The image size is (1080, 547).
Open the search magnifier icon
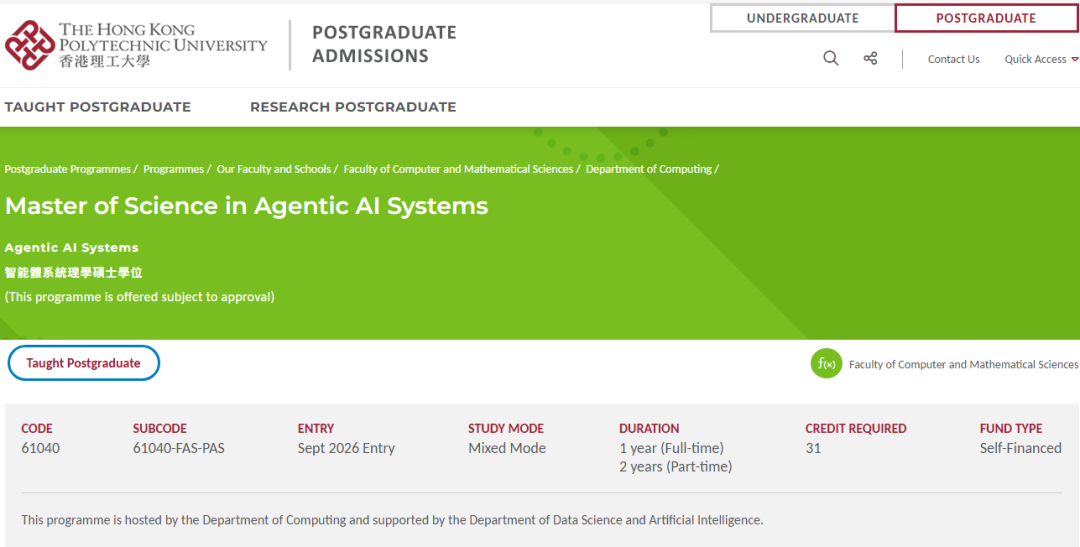831,59
